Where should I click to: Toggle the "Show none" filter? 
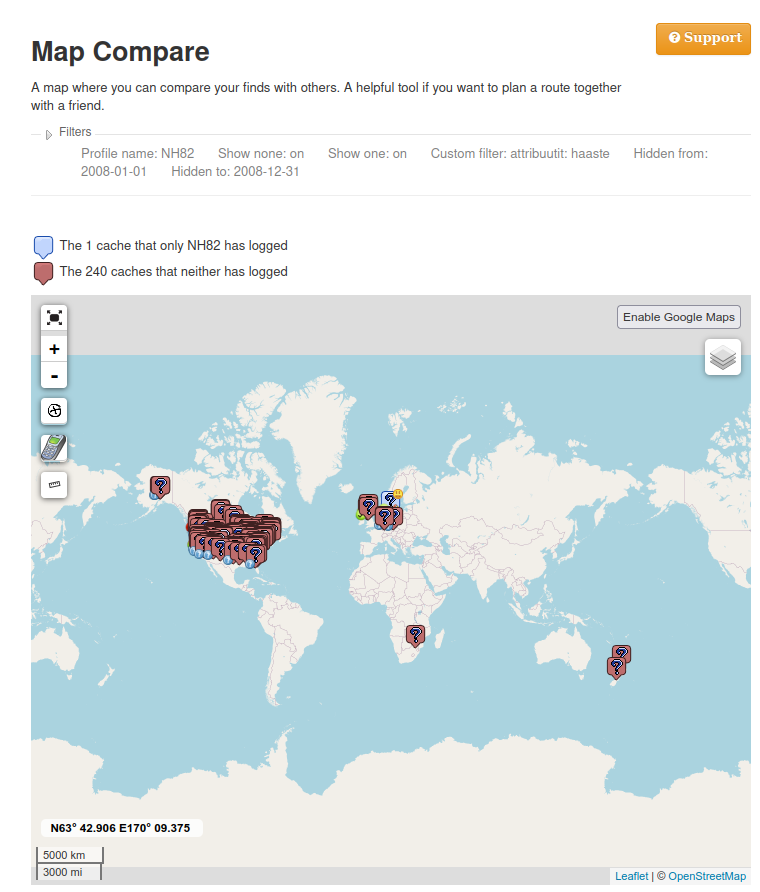click(261, 153)
